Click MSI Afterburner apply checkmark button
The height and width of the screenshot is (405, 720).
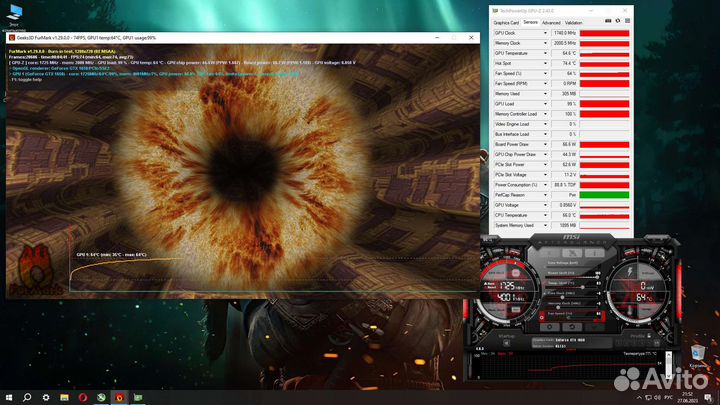click(x=594, y=327)
